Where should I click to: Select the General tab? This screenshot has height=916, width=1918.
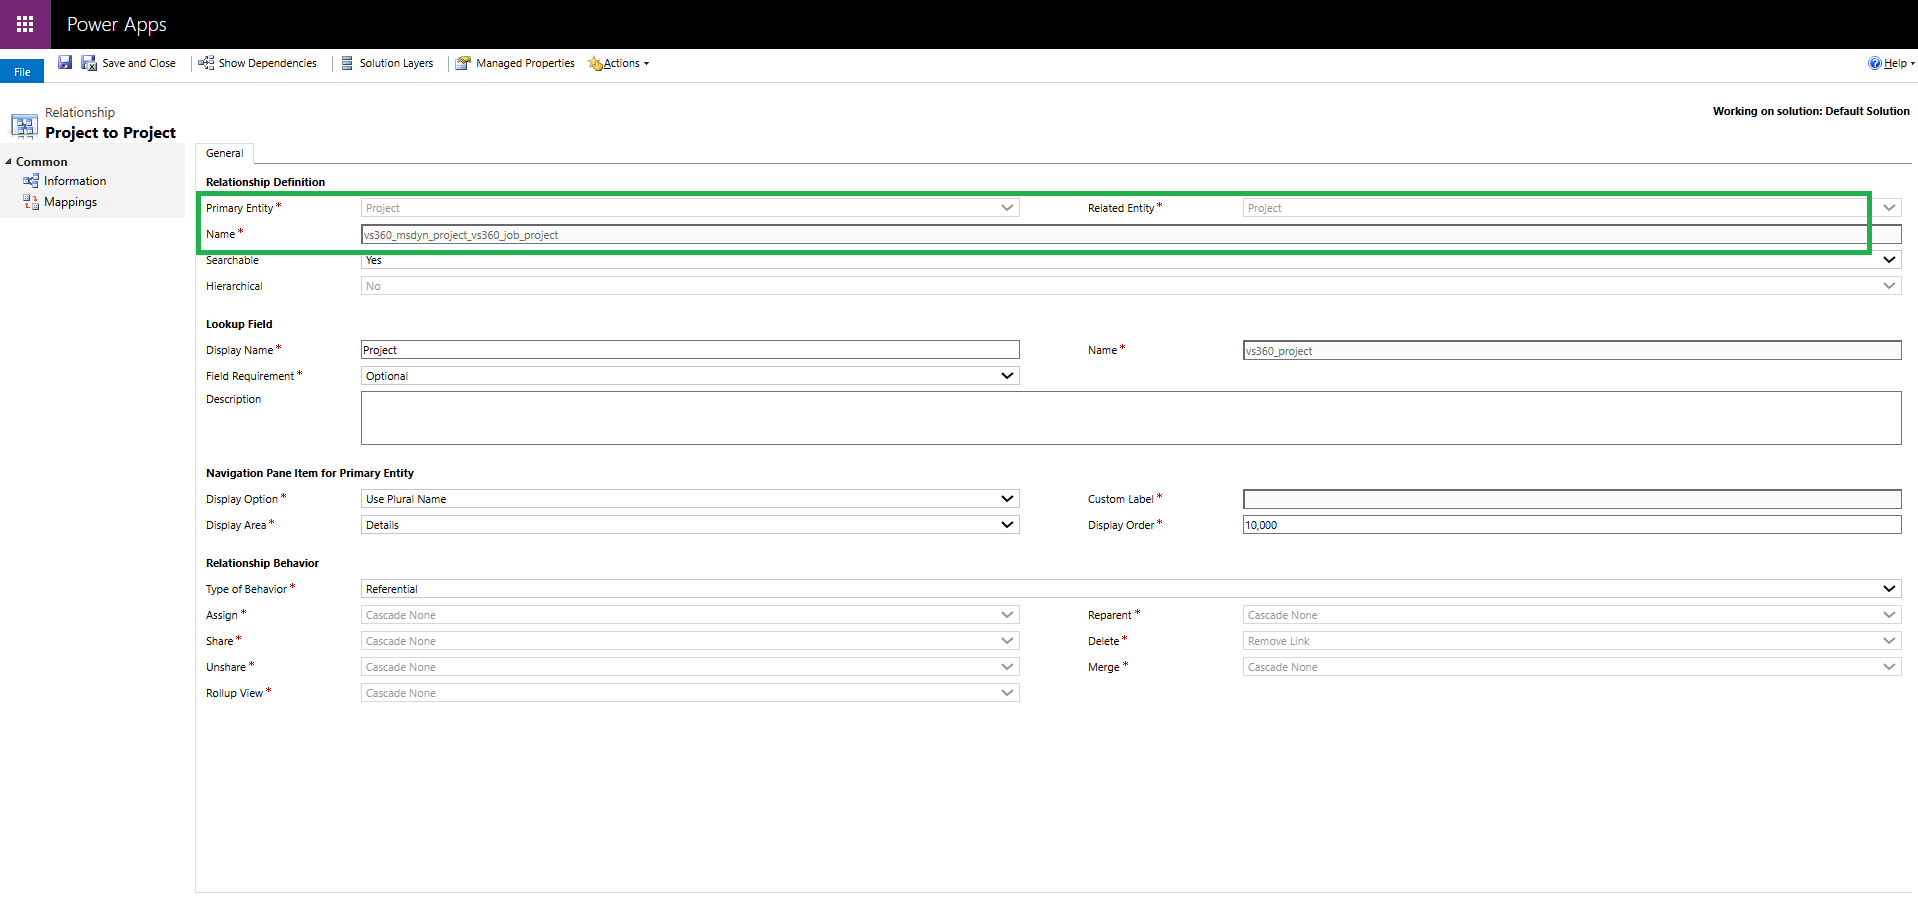(225, 153)
